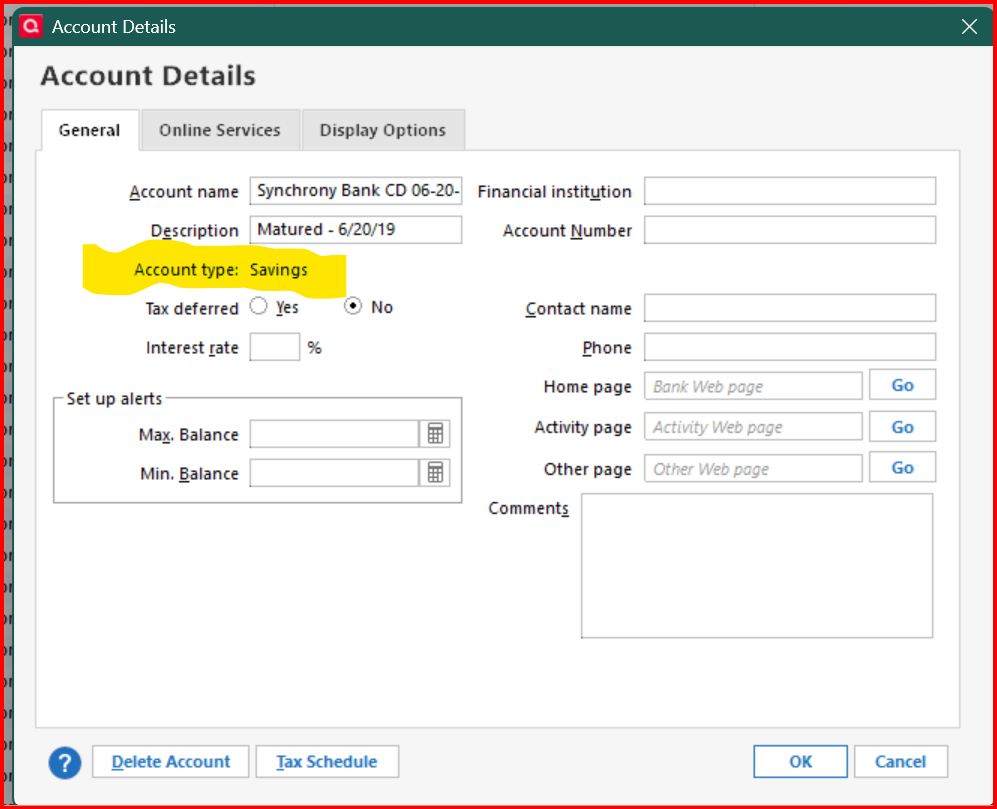This screenshot has width=997, height=809.
Task: Click the Interest rate input box
Action: (x=275, y=347)
